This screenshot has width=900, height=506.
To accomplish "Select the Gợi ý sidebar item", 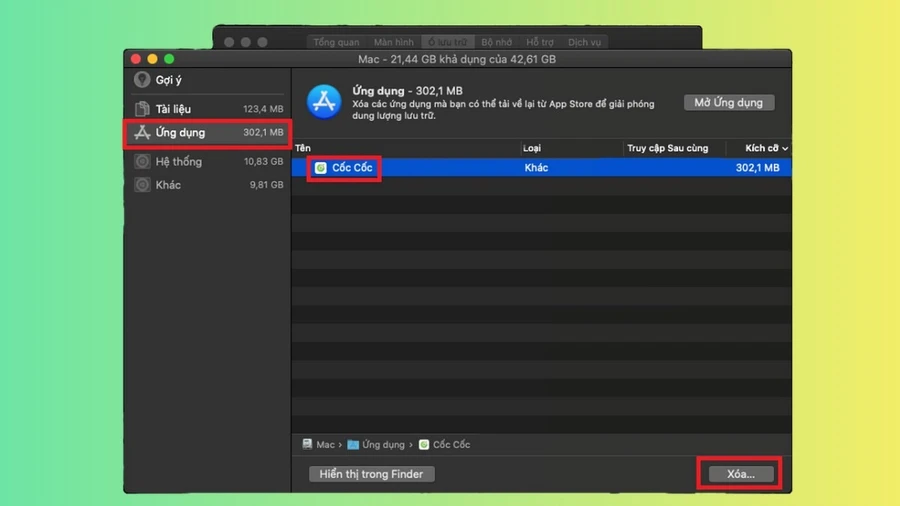I will pyautogui.click(x=208, y=80).
